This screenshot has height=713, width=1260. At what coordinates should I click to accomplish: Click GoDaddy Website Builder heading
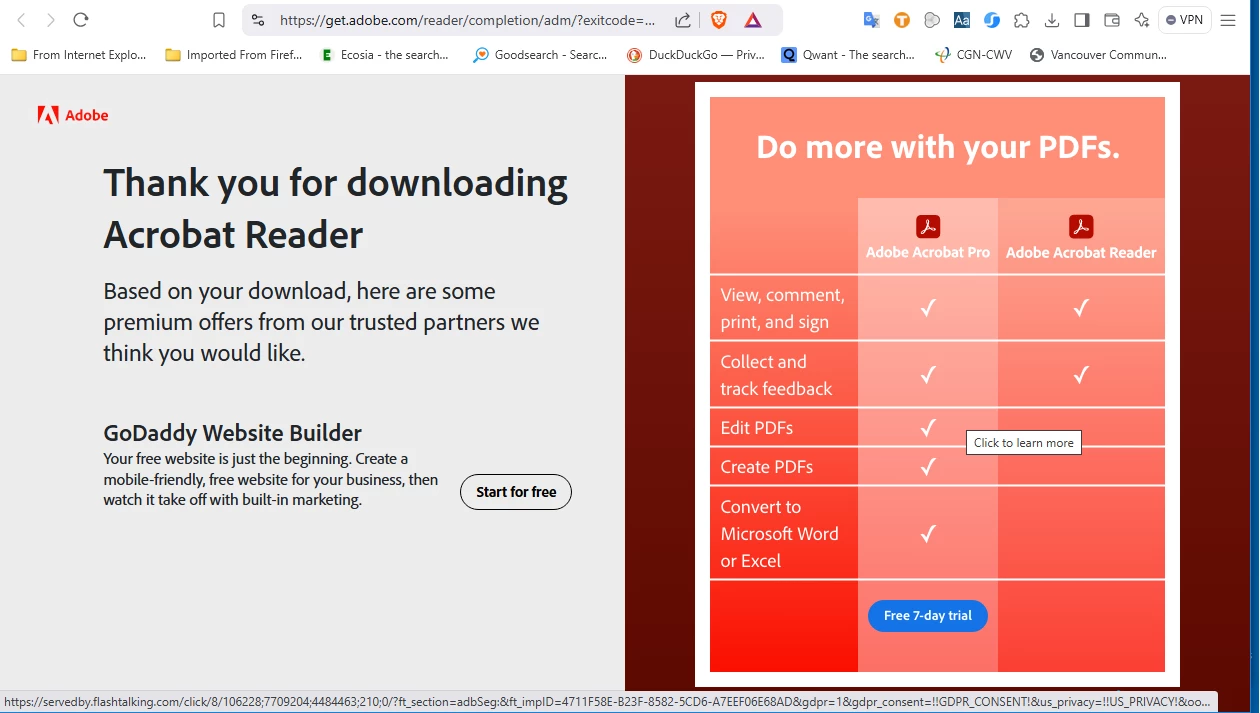click(x=232, y=433)
